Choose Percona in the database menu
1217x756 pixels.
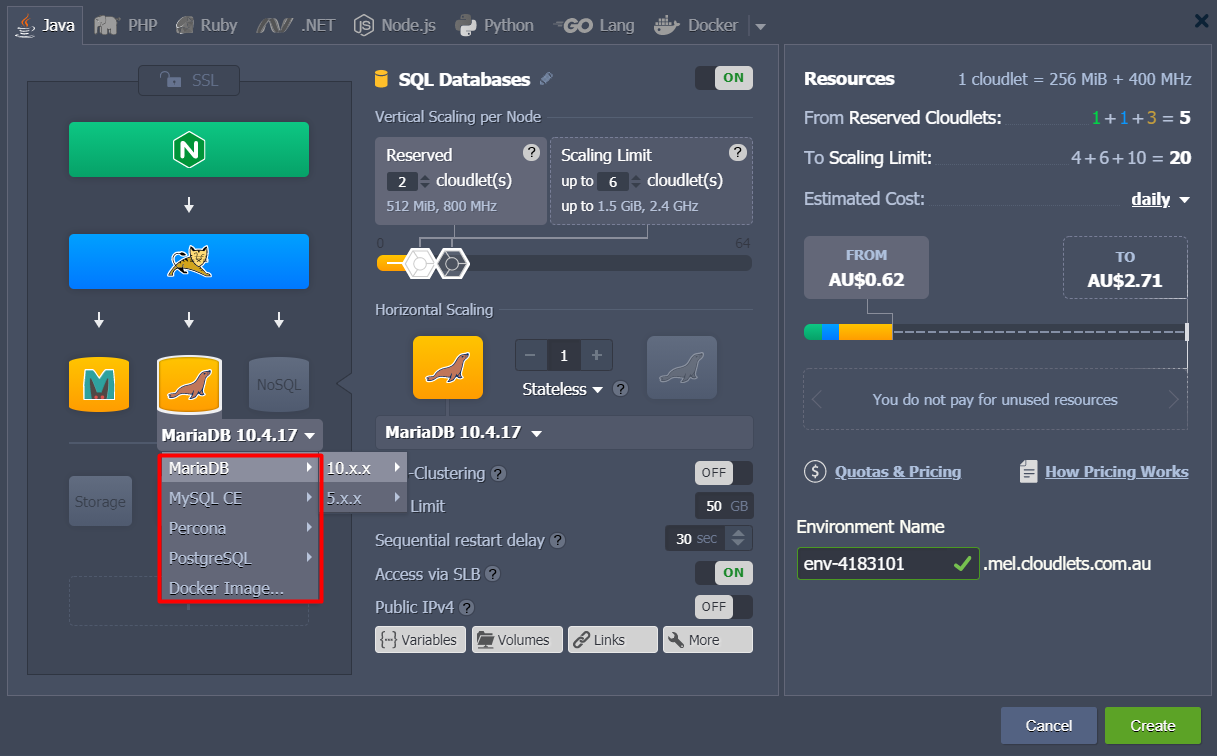[x=240, y=528]
